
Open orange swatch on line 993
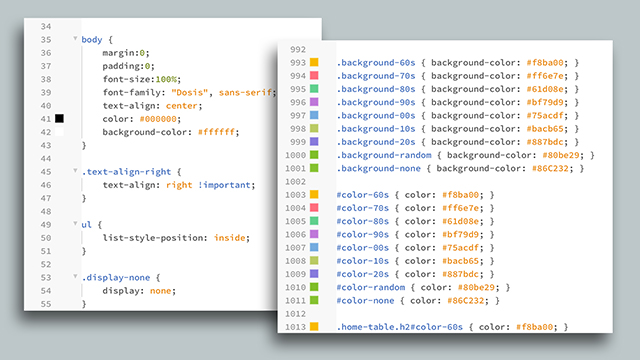pos(314,62)
